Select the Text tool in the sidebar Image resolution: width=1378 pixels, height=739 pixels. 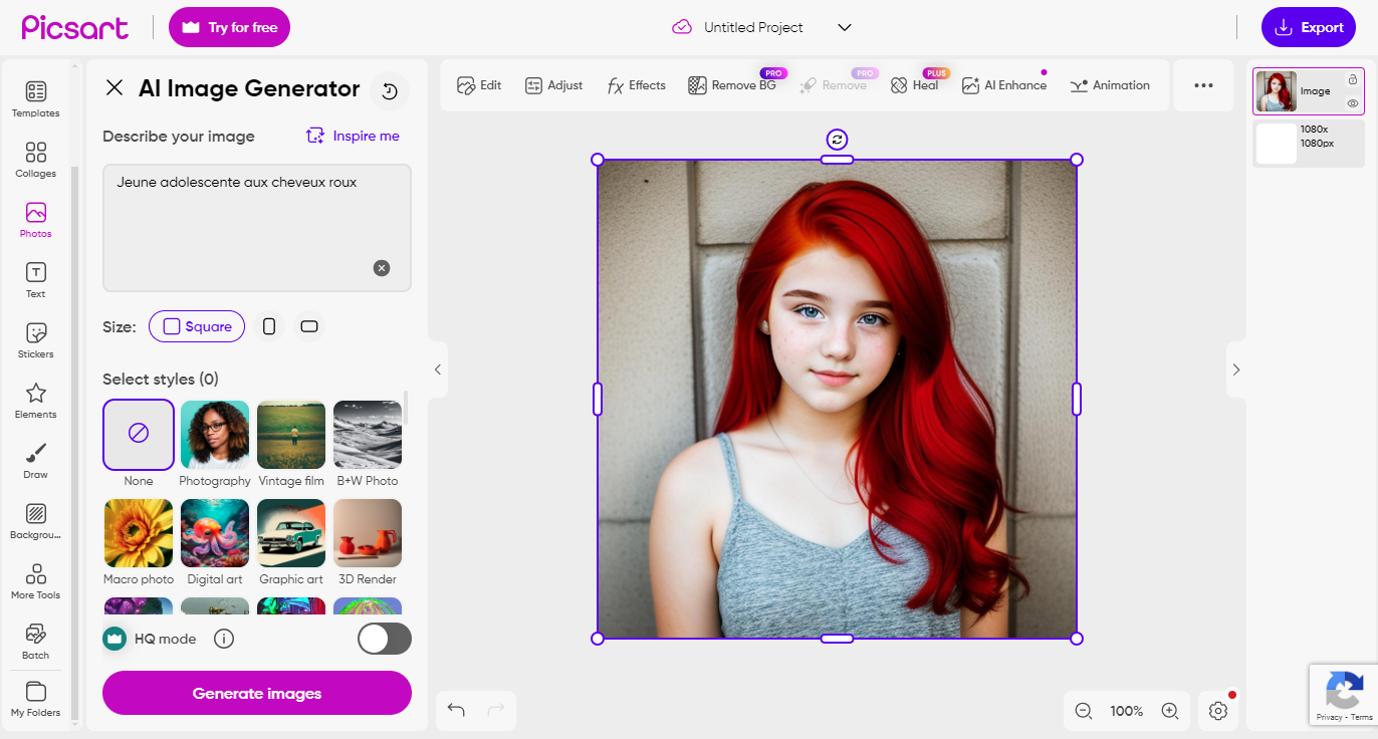point(35,279)
